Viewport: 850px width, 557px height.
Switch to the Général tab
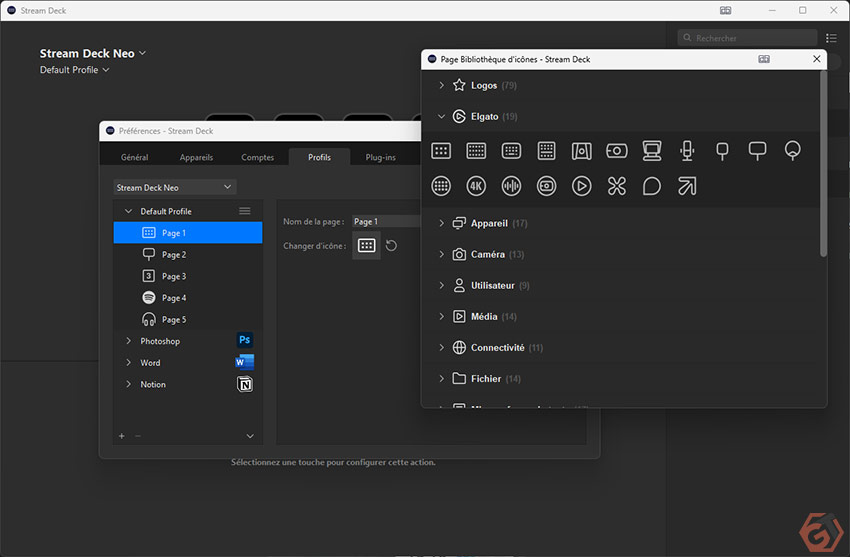coord(134,157)
